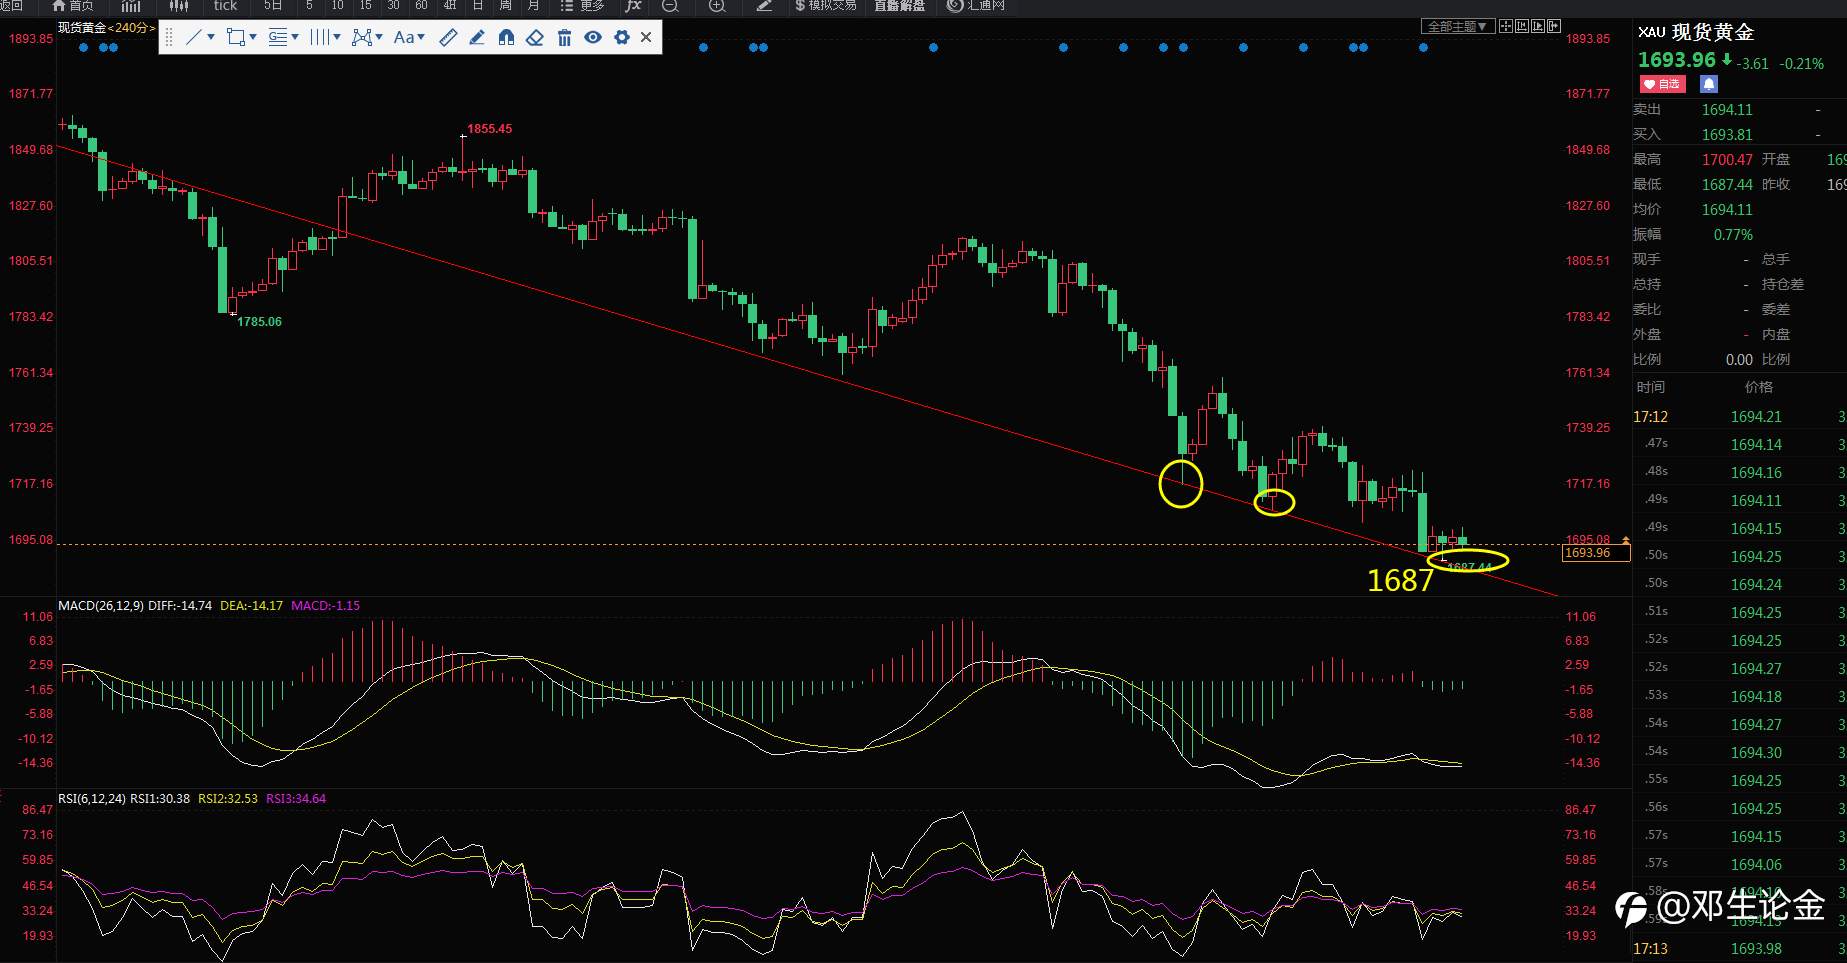Open the line tool dropdown arrow
Screen dimensions: 1847x963
pos(211,38)
